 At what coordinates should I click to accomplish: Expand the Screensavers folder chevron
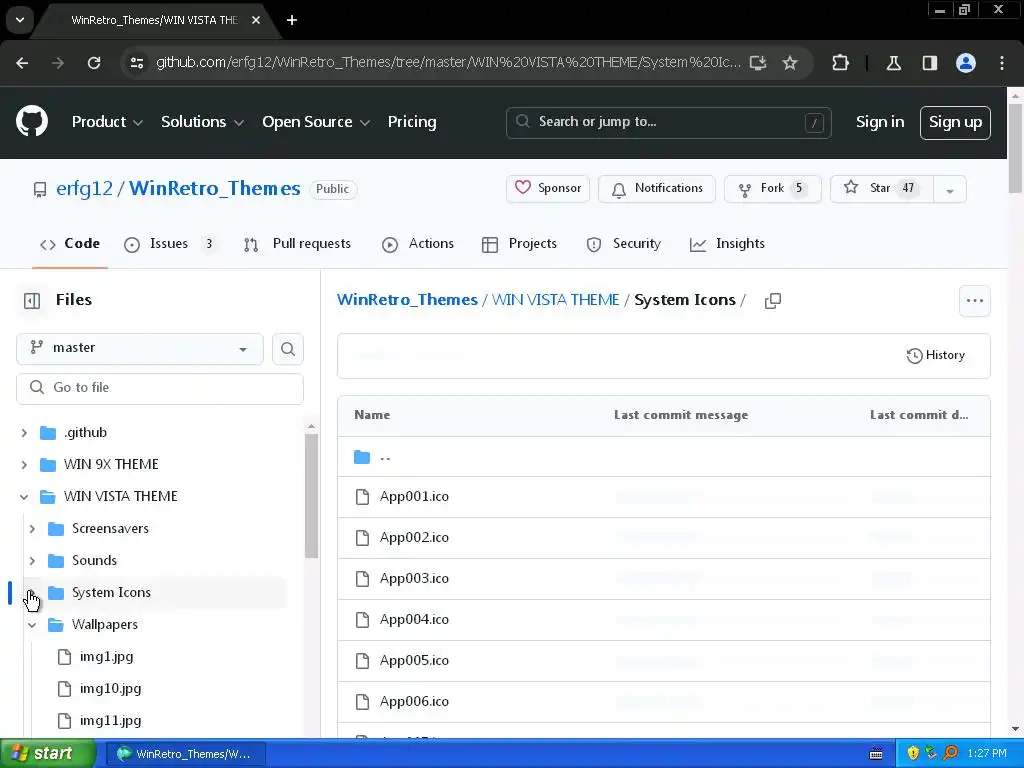click(32, 529)
